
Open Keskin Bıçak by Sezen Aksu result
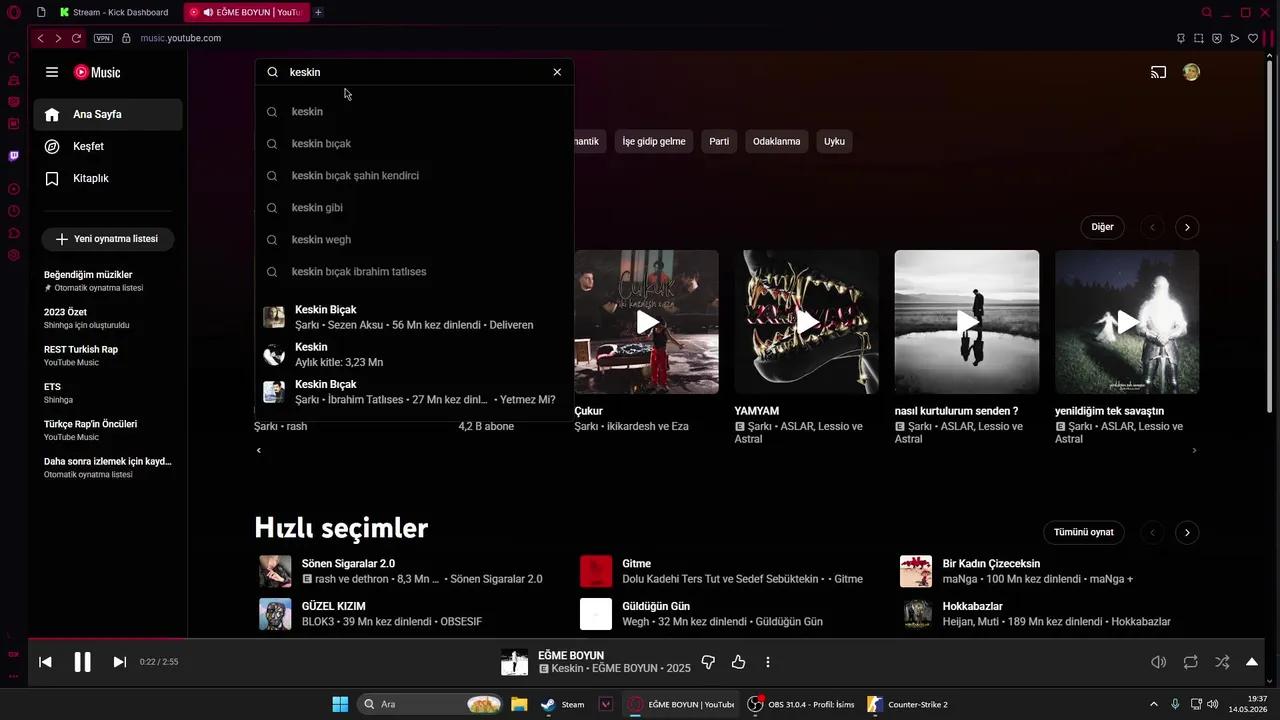coord(414,317)
